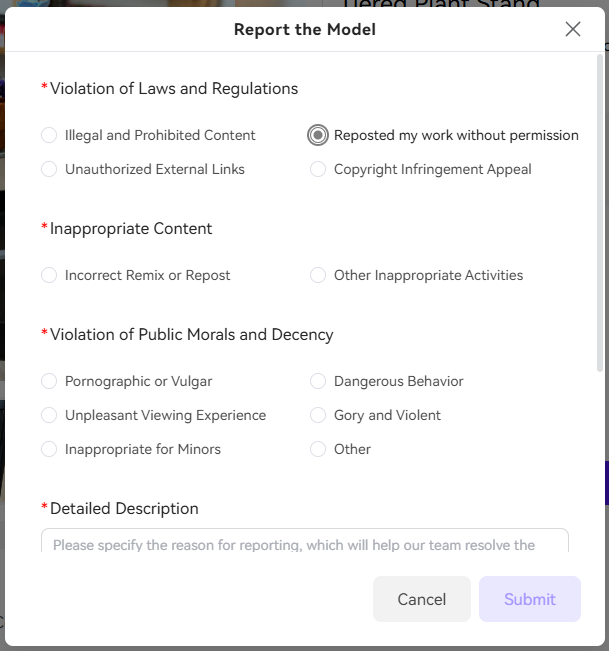The height and width of the screenshot is (651, 609).
Task: Click the dialog's vertical scrollbar
Action: (x=599, y=213)
